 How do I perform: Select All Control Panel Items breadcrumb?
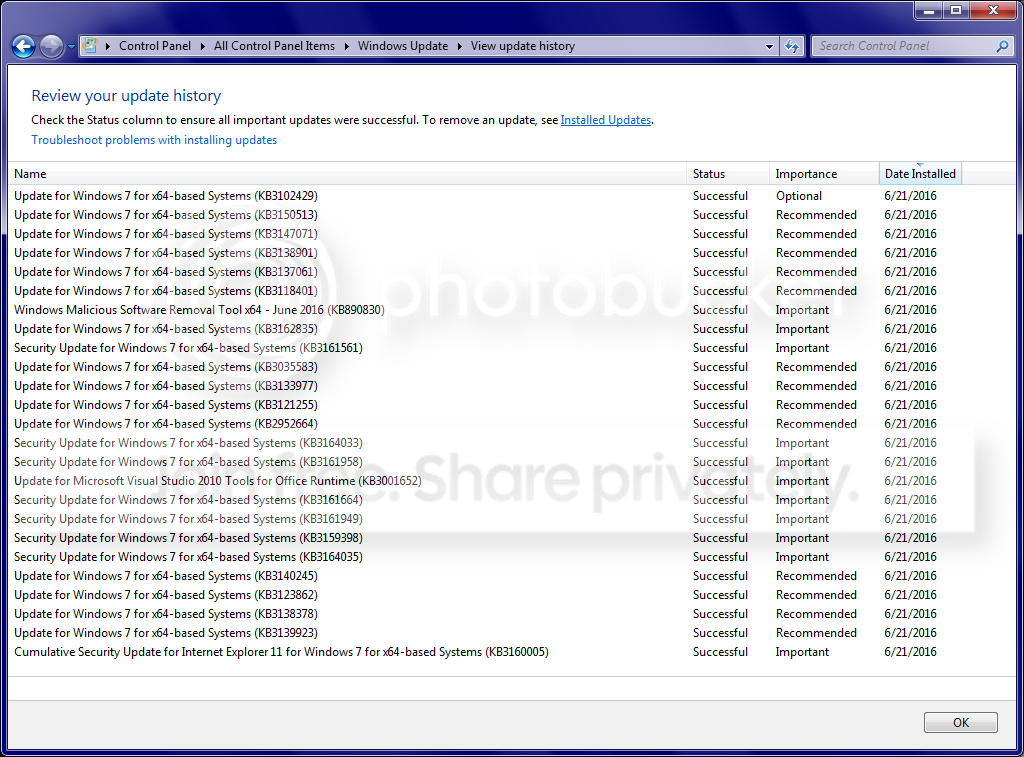pos(274,46)
